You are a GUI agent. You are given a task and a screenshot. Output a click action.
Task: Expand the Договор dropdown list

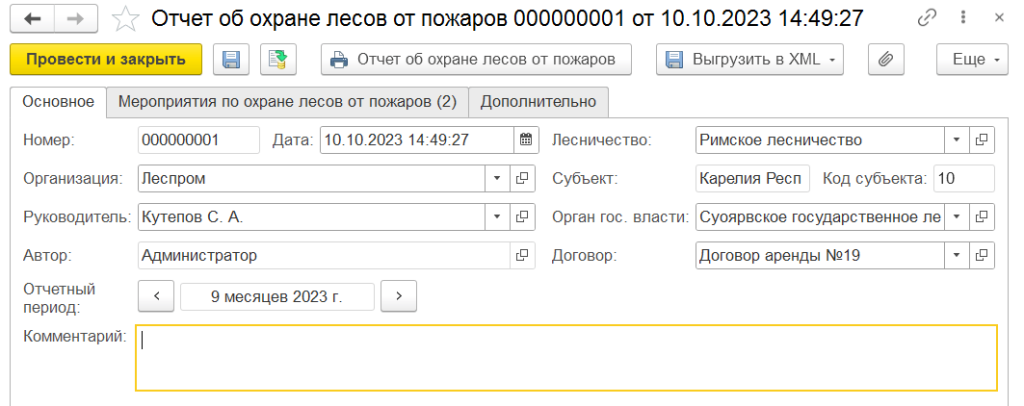coord(957,255)
